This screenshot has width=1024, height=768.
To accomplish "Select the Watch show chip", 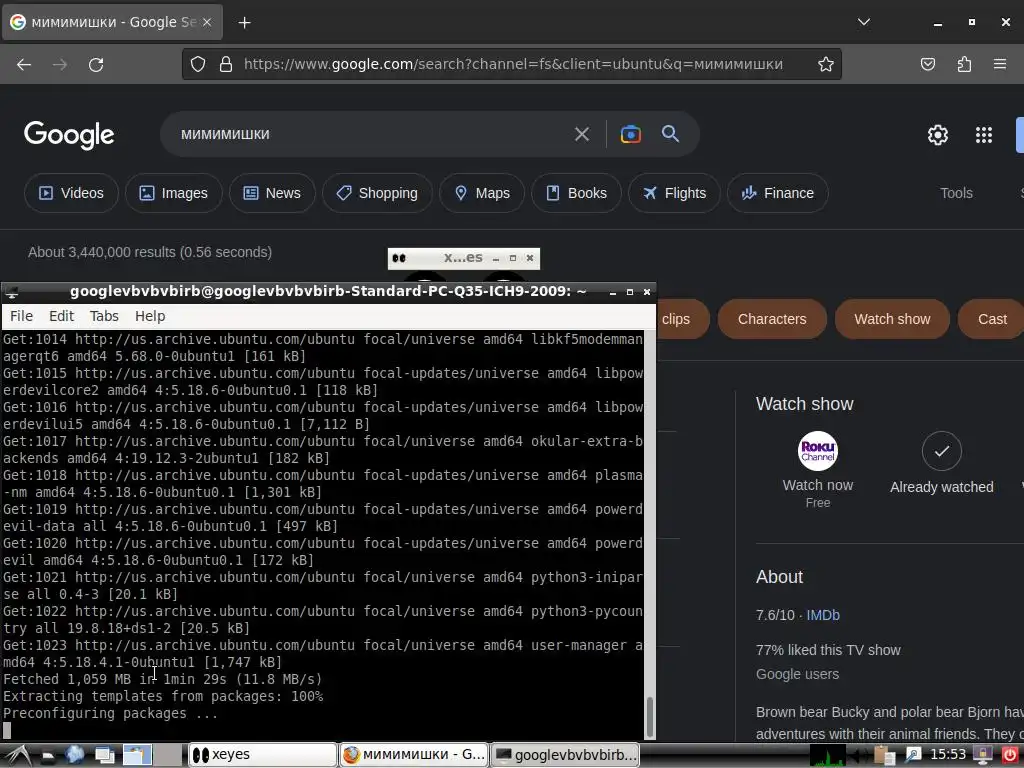I will tap(892, 319).
